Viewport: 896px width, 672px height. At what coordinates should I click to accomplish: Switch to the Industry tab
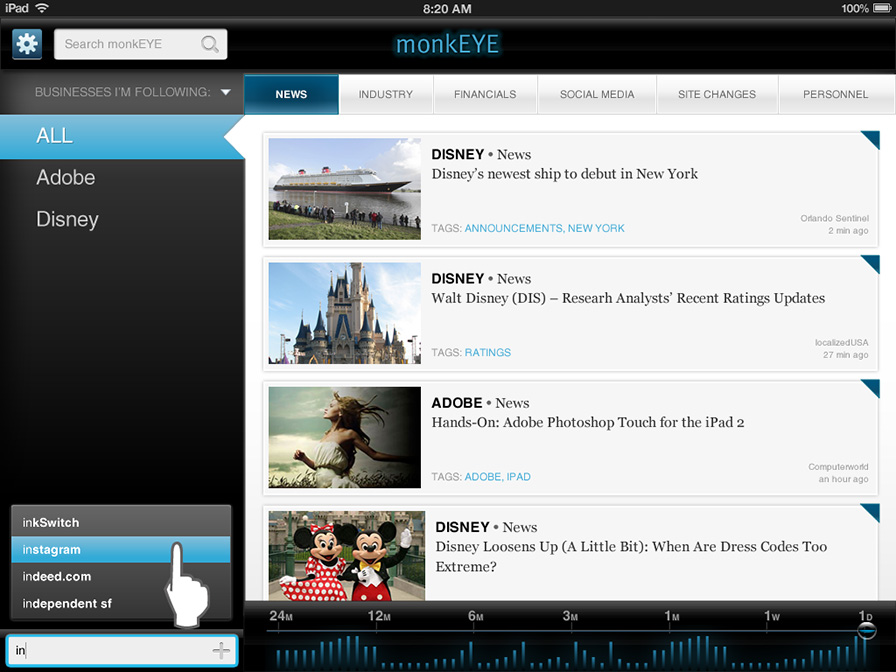[x=385, y=94]
